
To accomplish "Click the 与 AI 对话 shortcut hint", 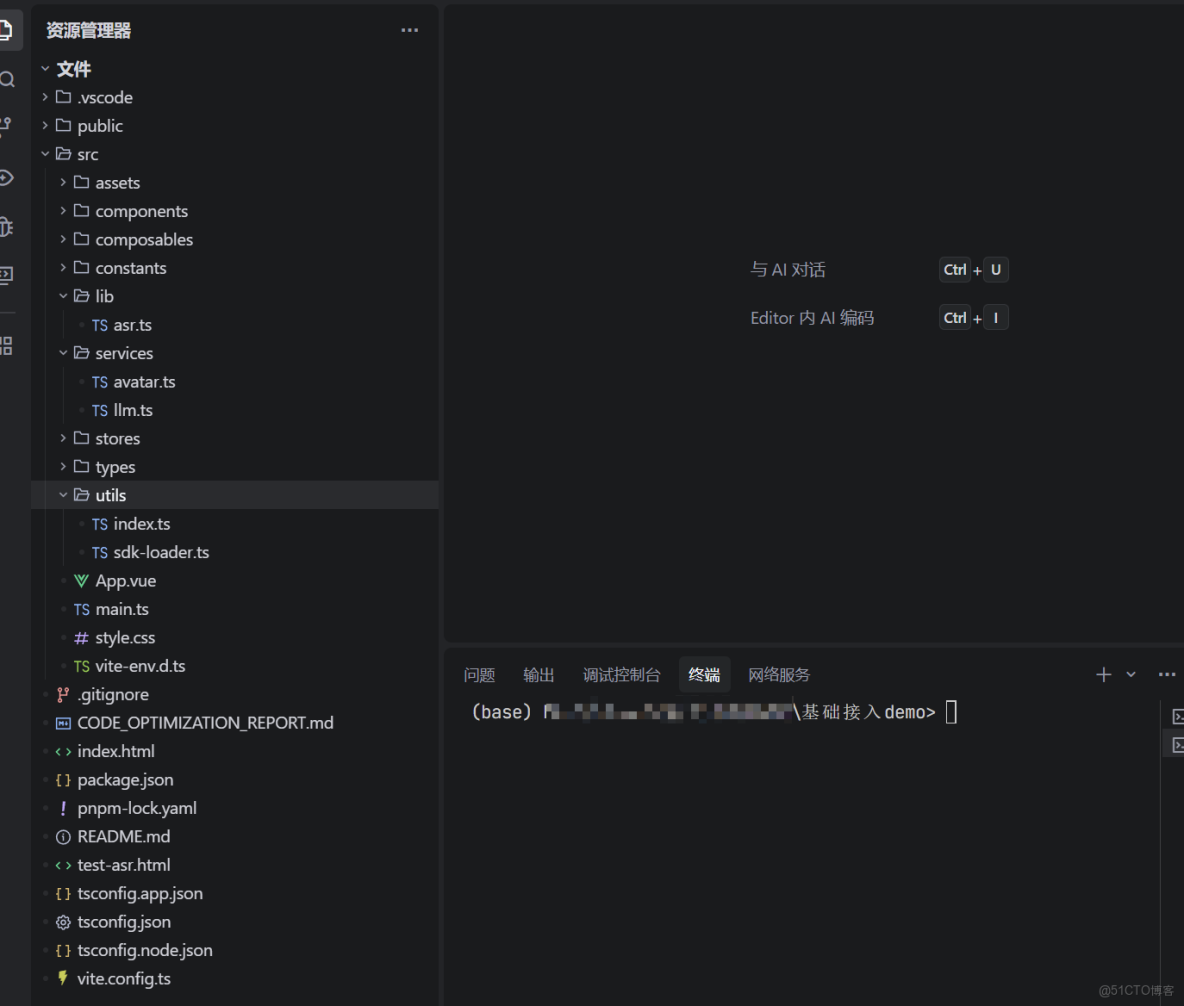I will pyautogui.click(x=788, y=270).
